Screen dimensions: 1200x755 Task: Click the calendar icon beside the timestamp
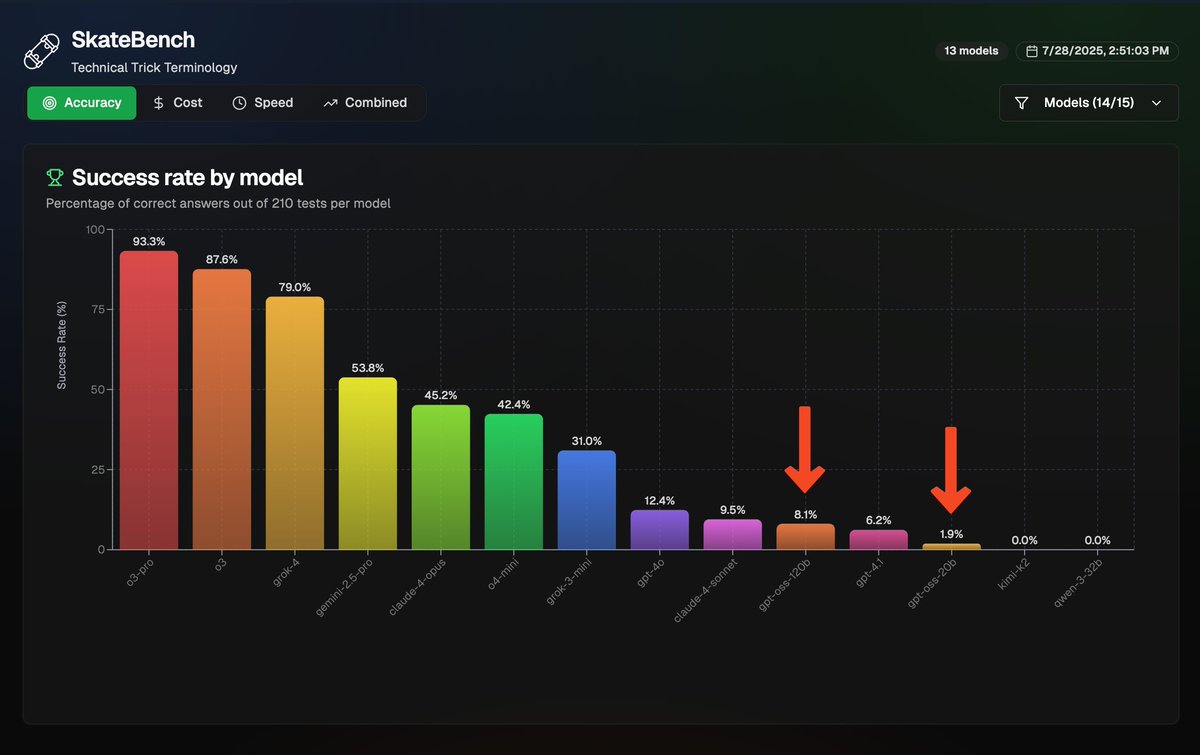(1031, 50)
